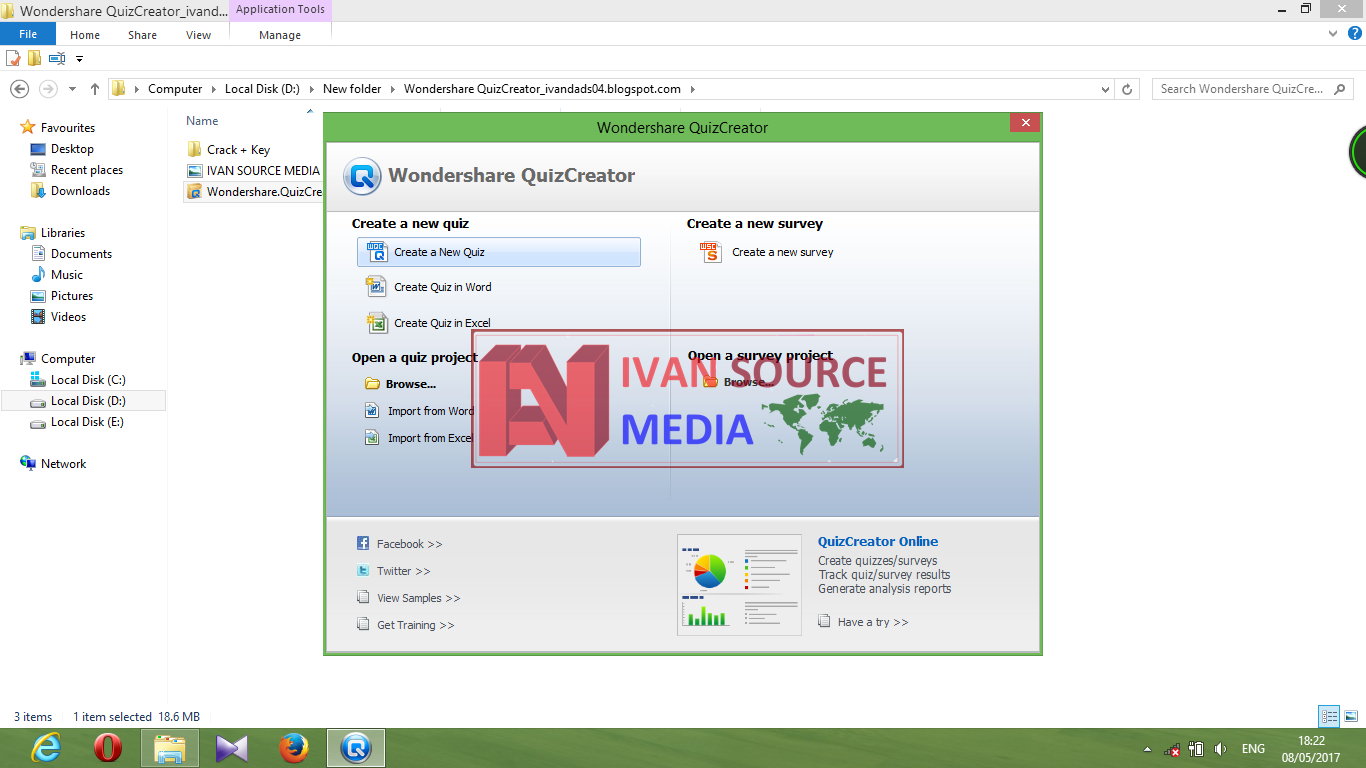The image size is (1366, 768).
Task: Open Recent places in navigation pane
Action: [87, 170]
